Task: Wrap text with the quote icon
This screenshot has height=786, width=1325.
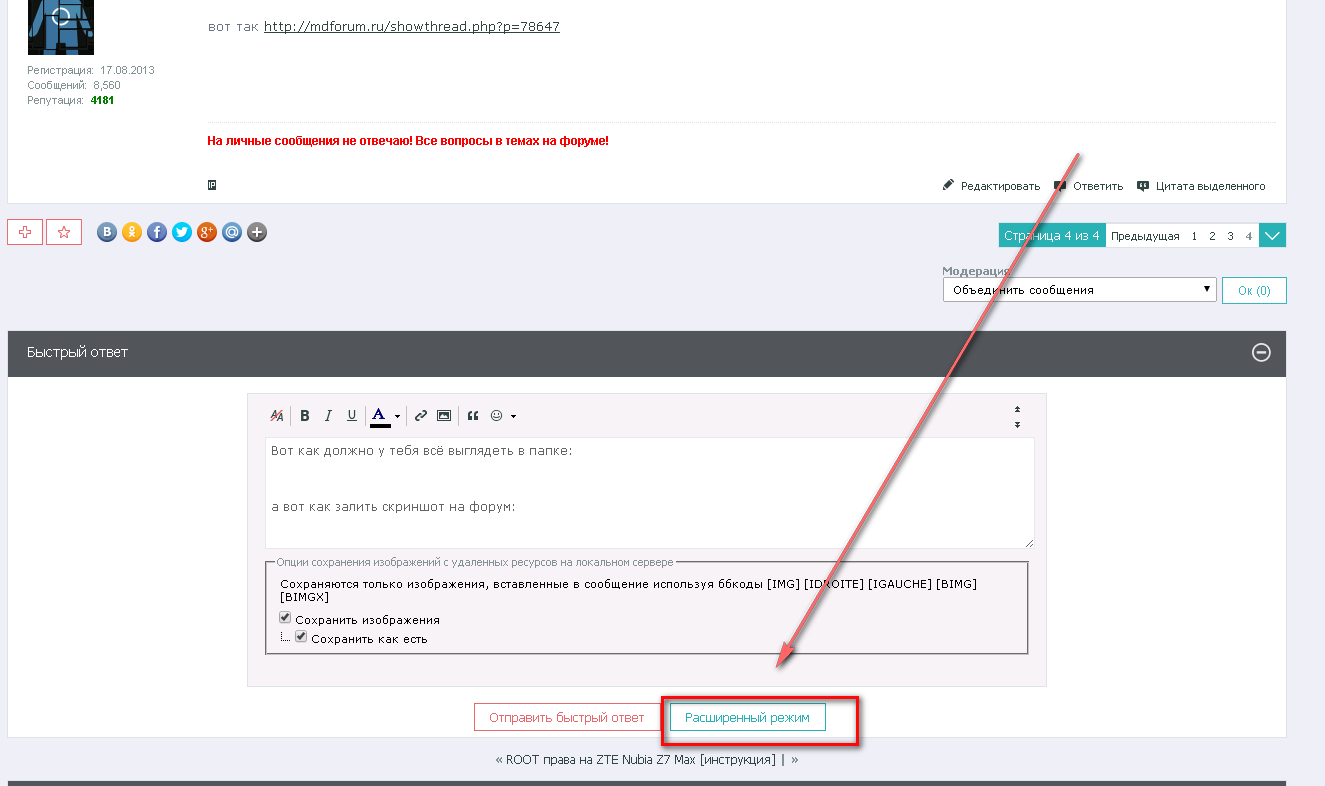Action: [x=473, y=416]
